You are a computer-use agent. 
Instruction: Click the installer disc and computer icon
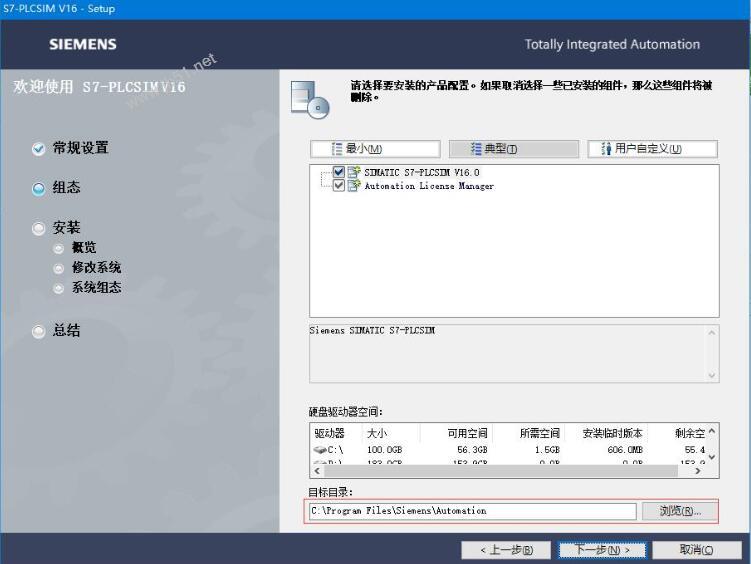coord(310,100)
